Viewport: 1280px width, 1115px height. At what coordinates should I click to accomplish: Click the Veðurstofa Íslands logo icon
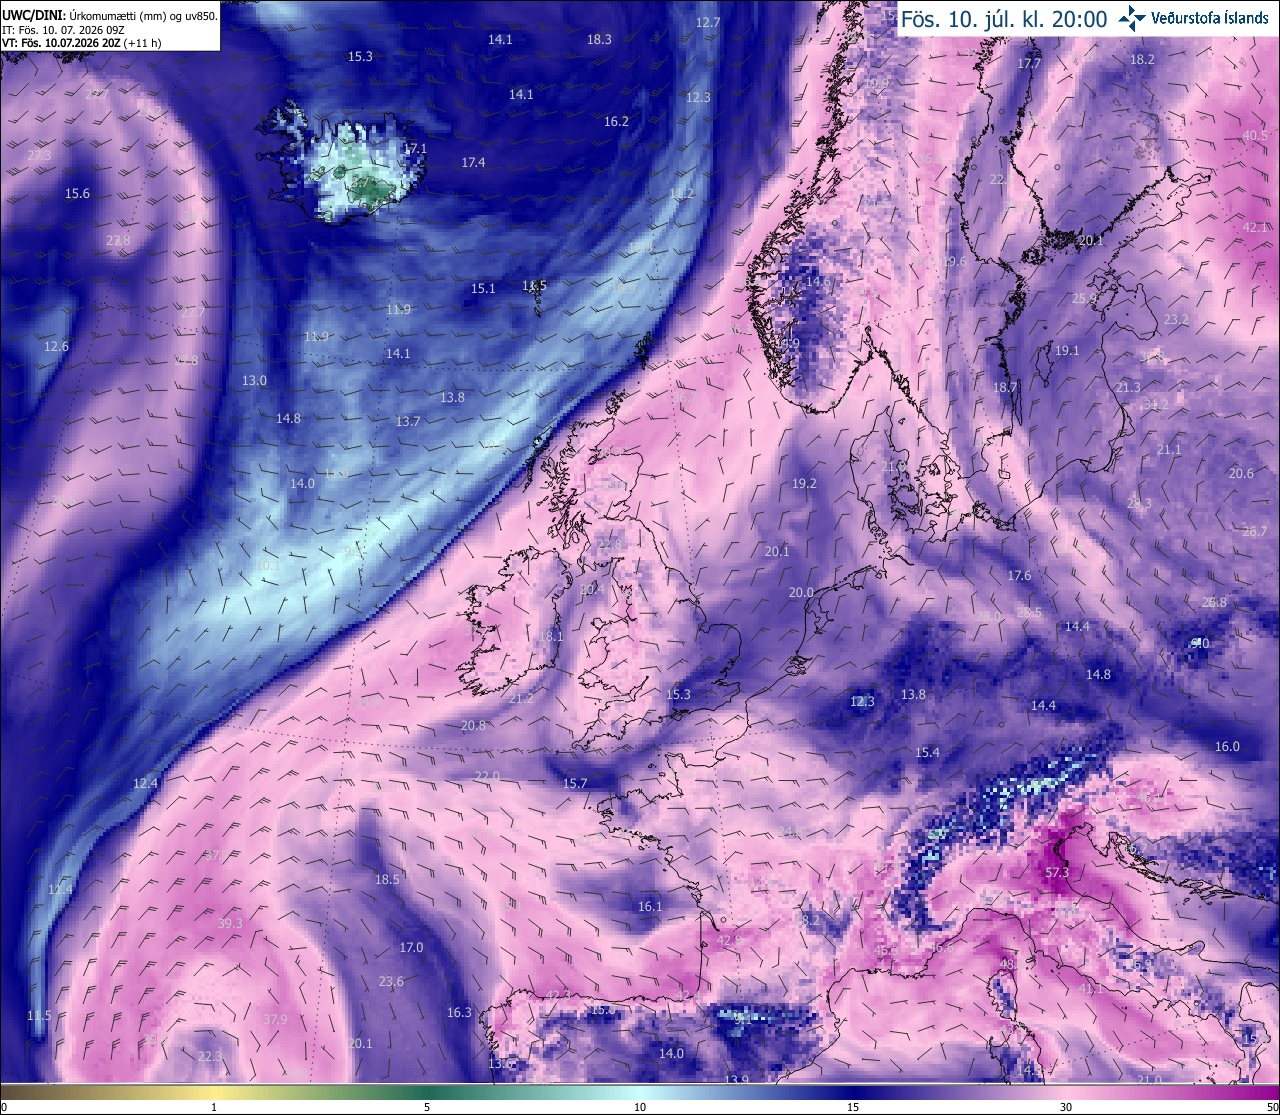pyautogui.click(x=1132, y=17)
